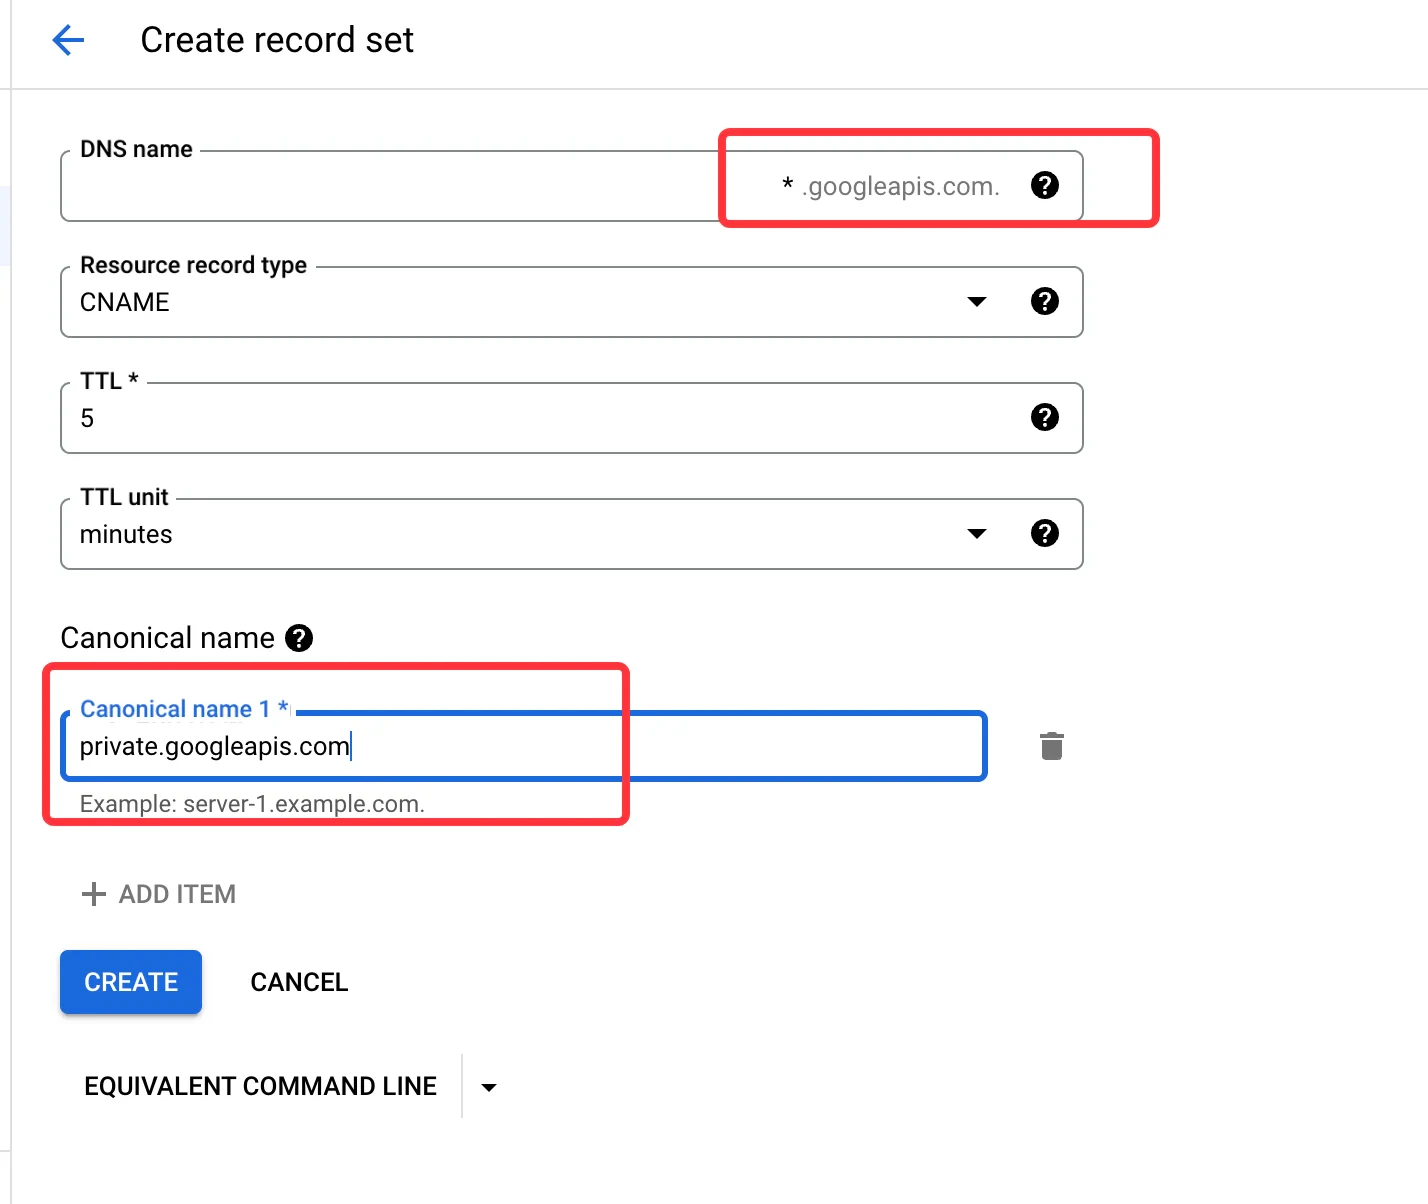Expand the TTL unit minutes dropdown
1428x1204 pixels.
click(x=977, y=533)
